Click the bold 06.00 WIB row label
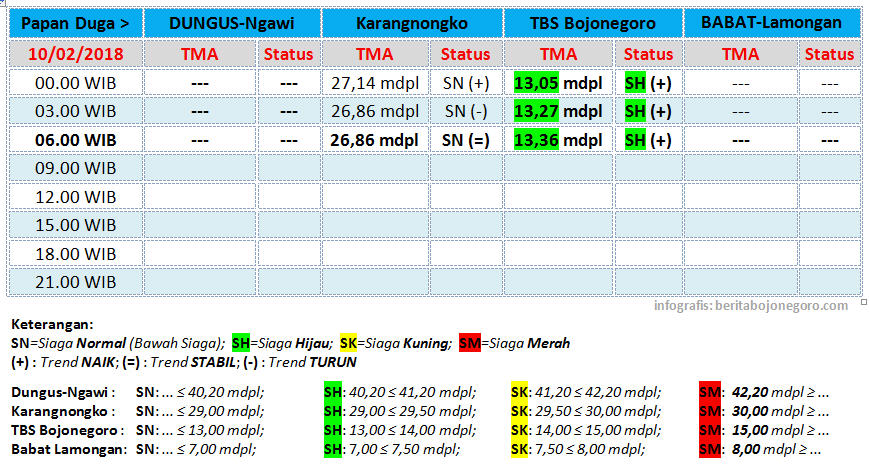Screen dimensions: 870x467 click(x=75, y=141)
